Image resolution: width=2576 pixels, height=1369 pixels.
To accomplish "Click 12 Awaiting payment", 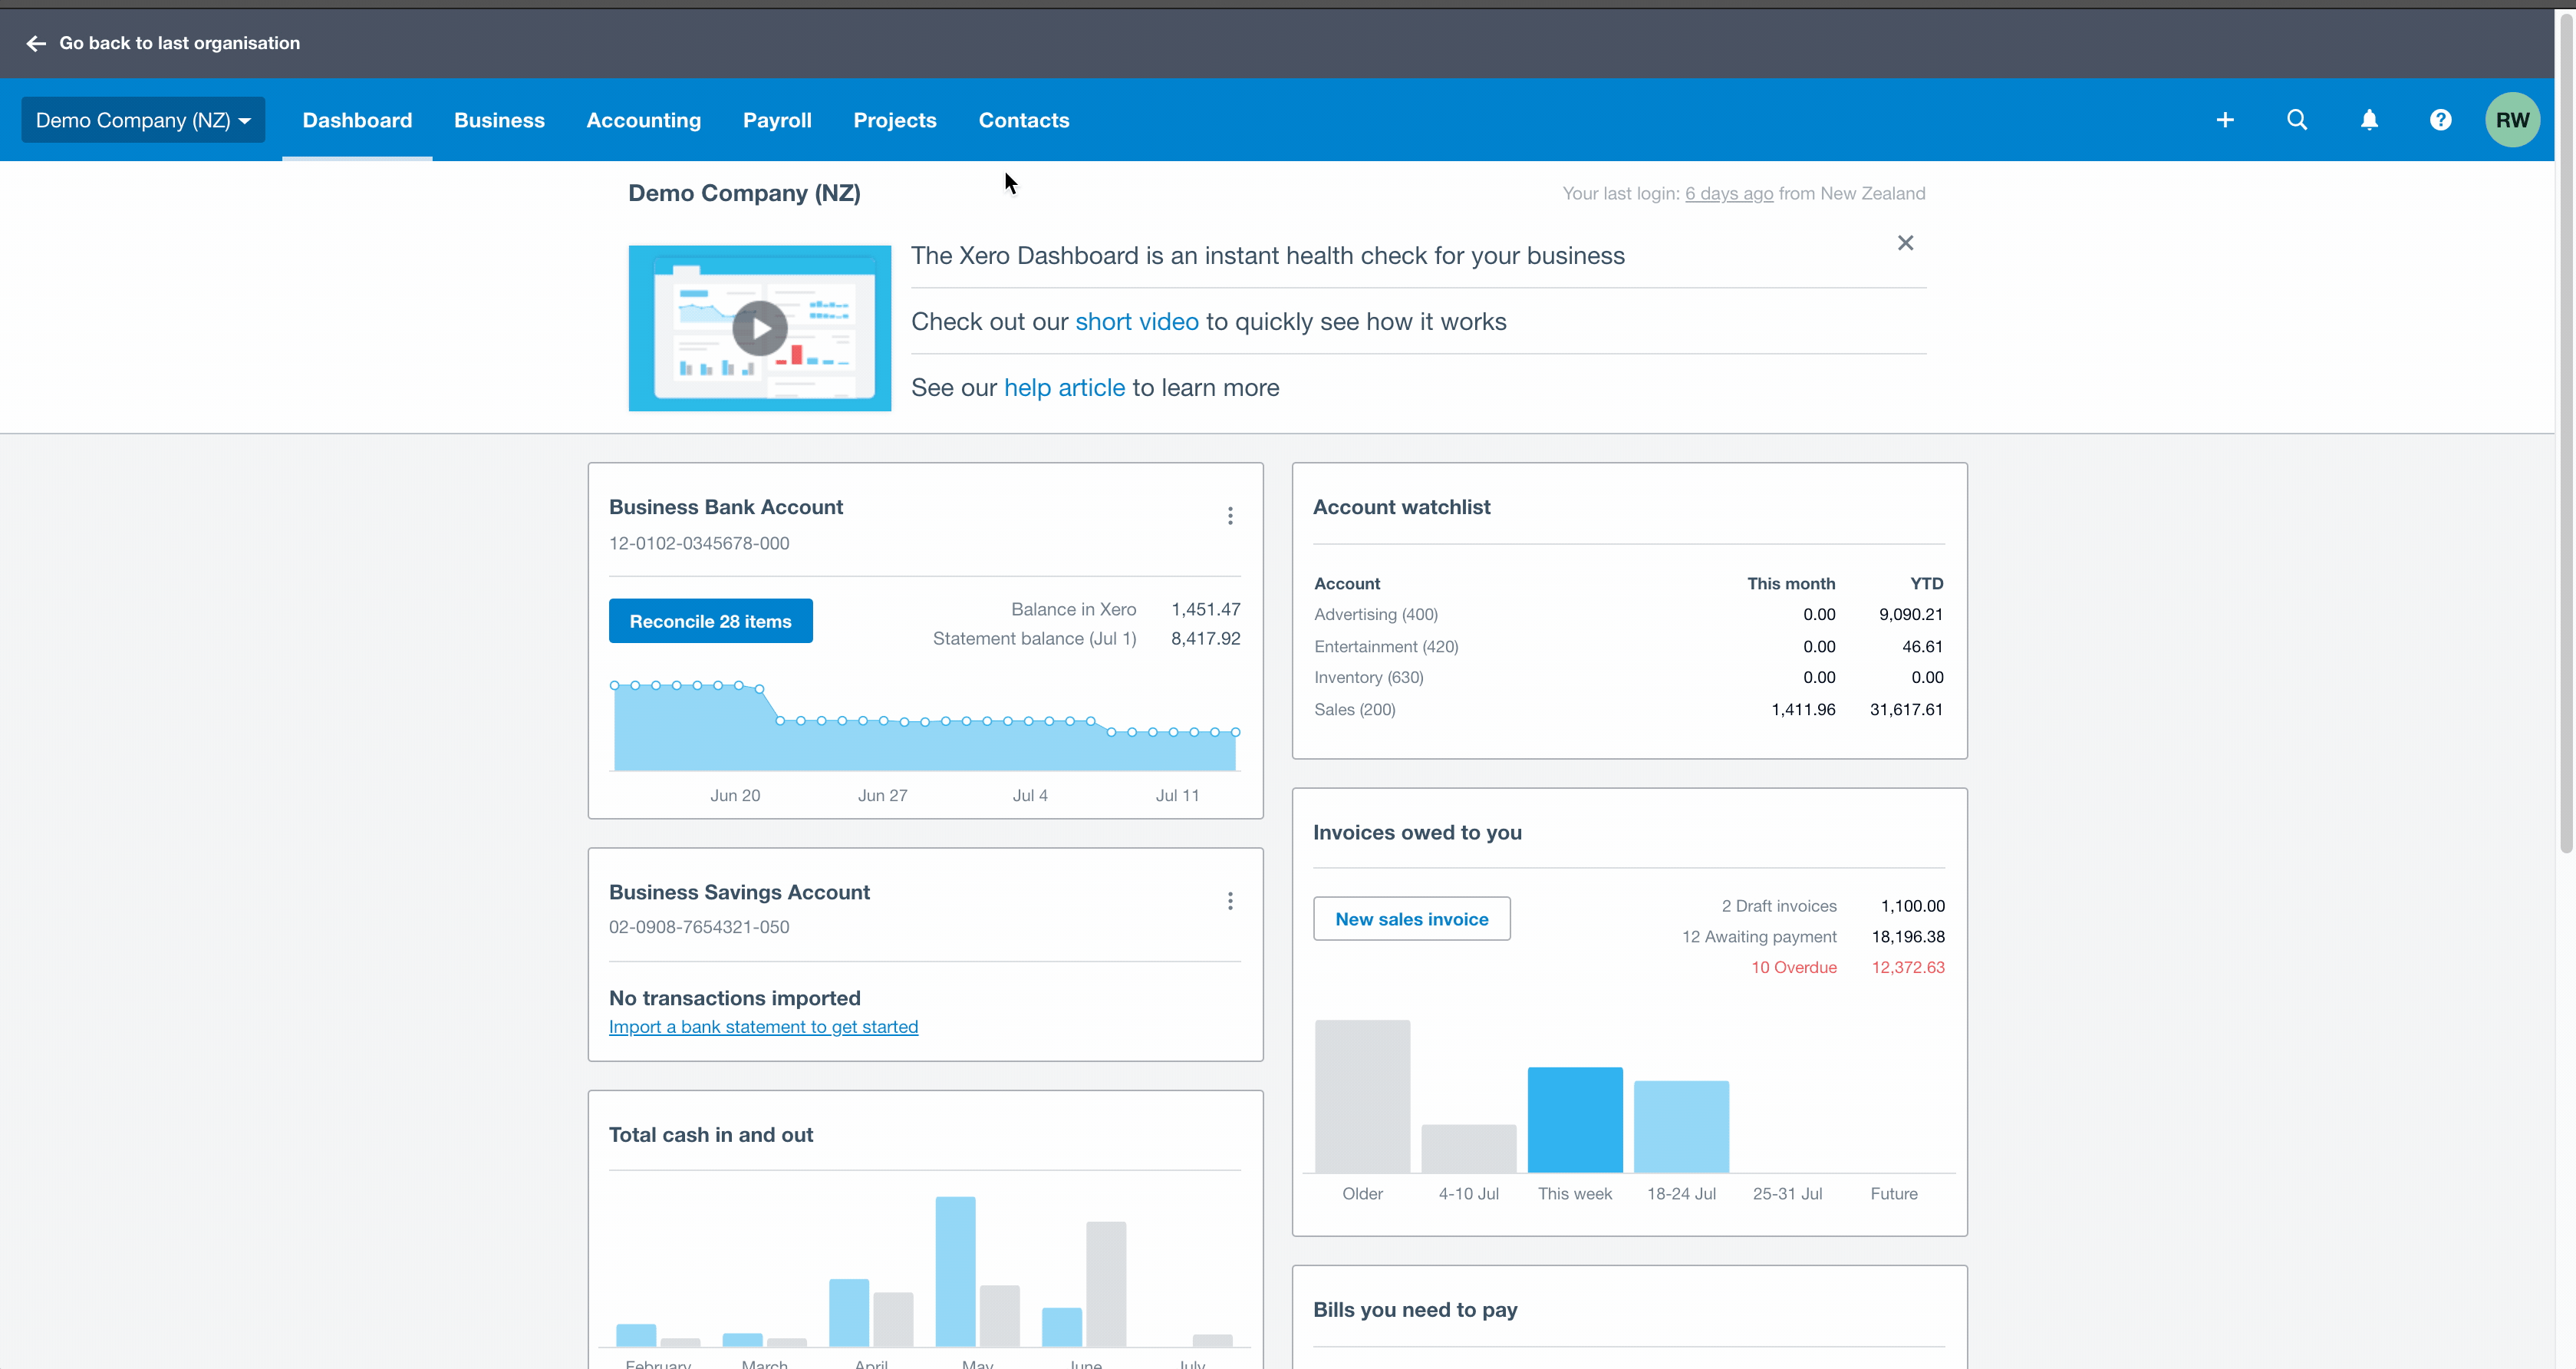I will click(1760, 937).
